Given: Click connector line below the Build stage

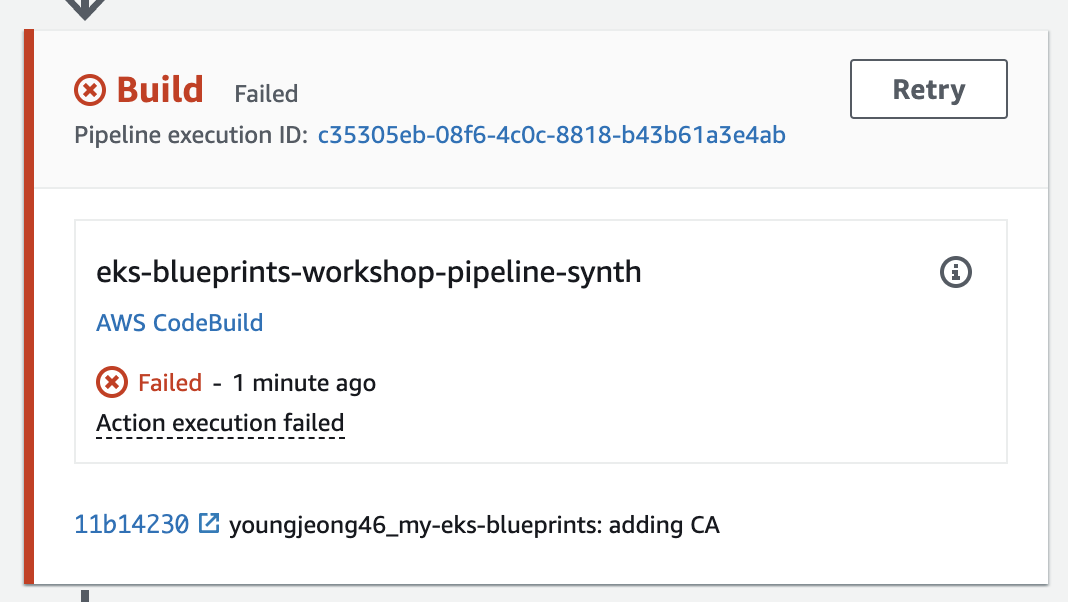Looking at the screenshot, I should [x=85, y=595].
